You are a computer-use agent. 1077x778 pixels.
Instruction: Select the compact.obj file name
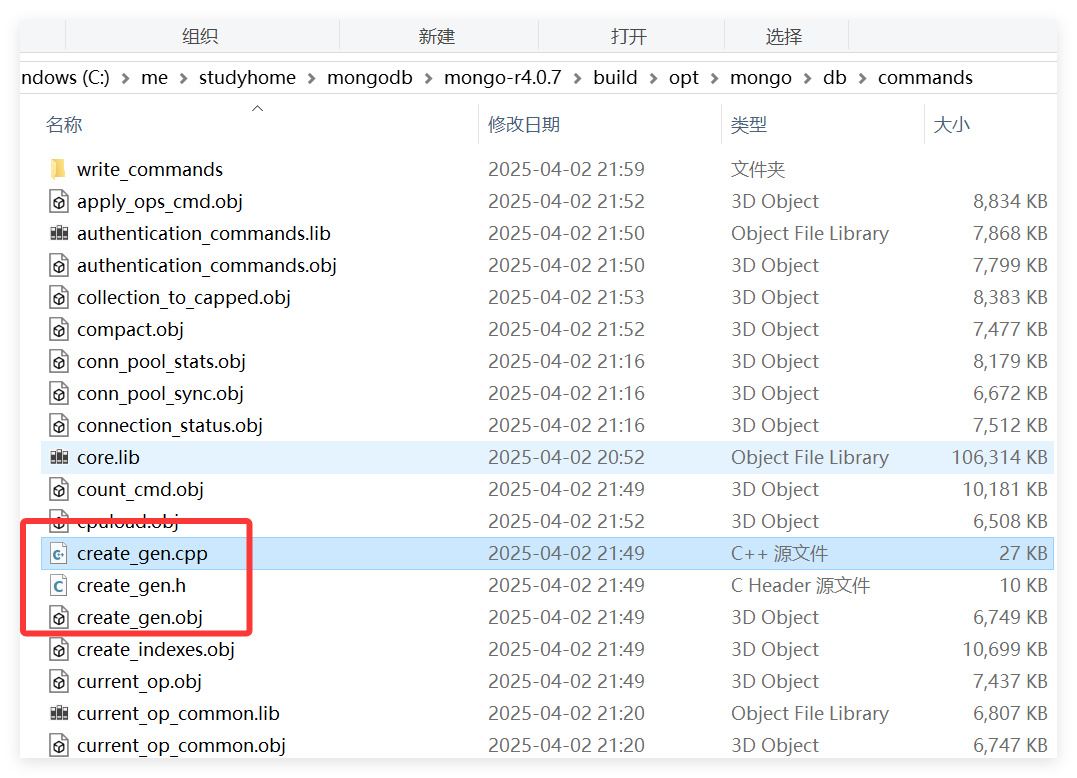point(130,330)
